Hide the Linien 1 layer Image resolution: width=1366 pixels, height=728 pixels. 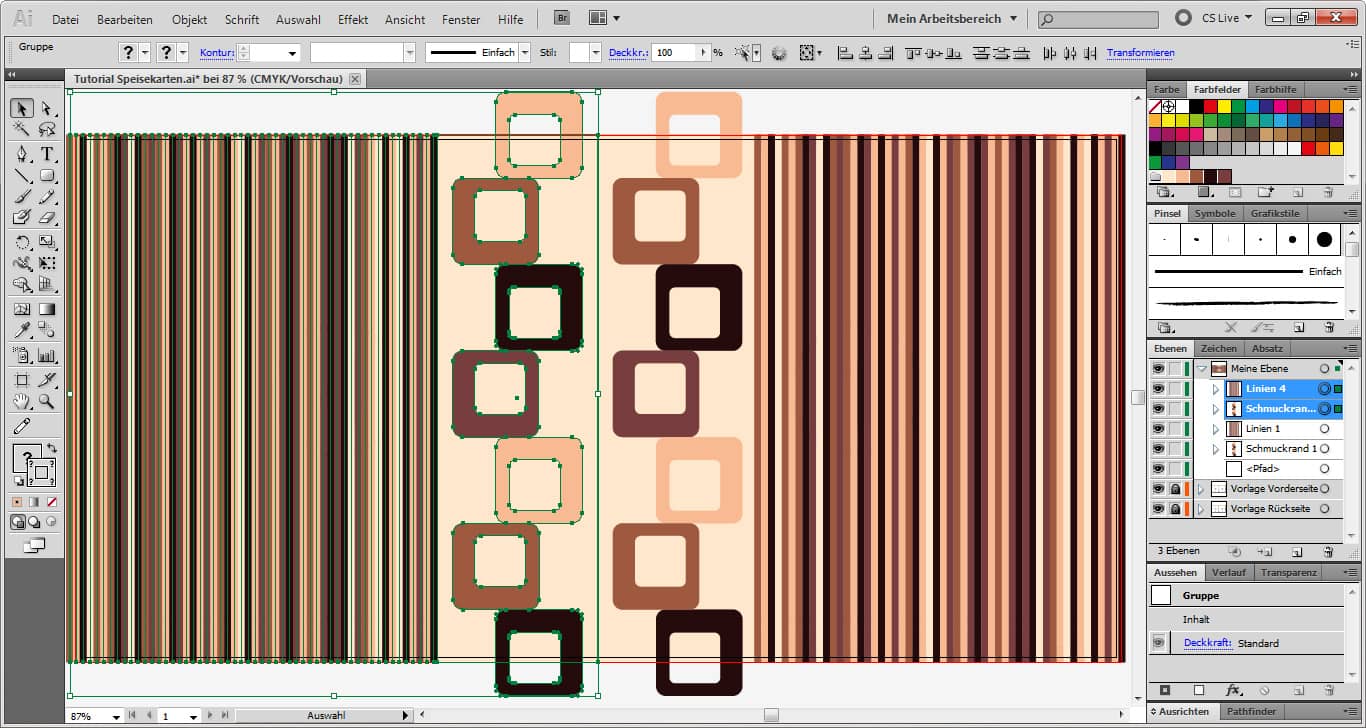click(x=1158, y=429)
